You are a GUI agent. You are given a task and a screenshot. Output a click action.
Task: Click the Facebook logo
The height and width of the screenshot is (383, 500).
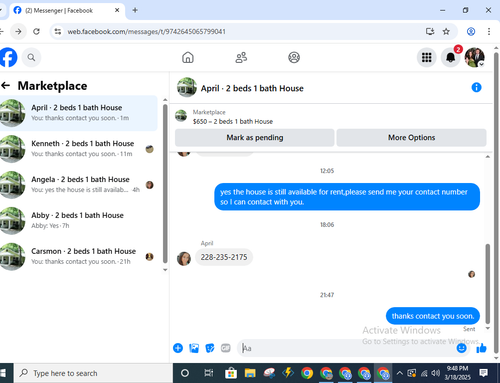[8, 57]
